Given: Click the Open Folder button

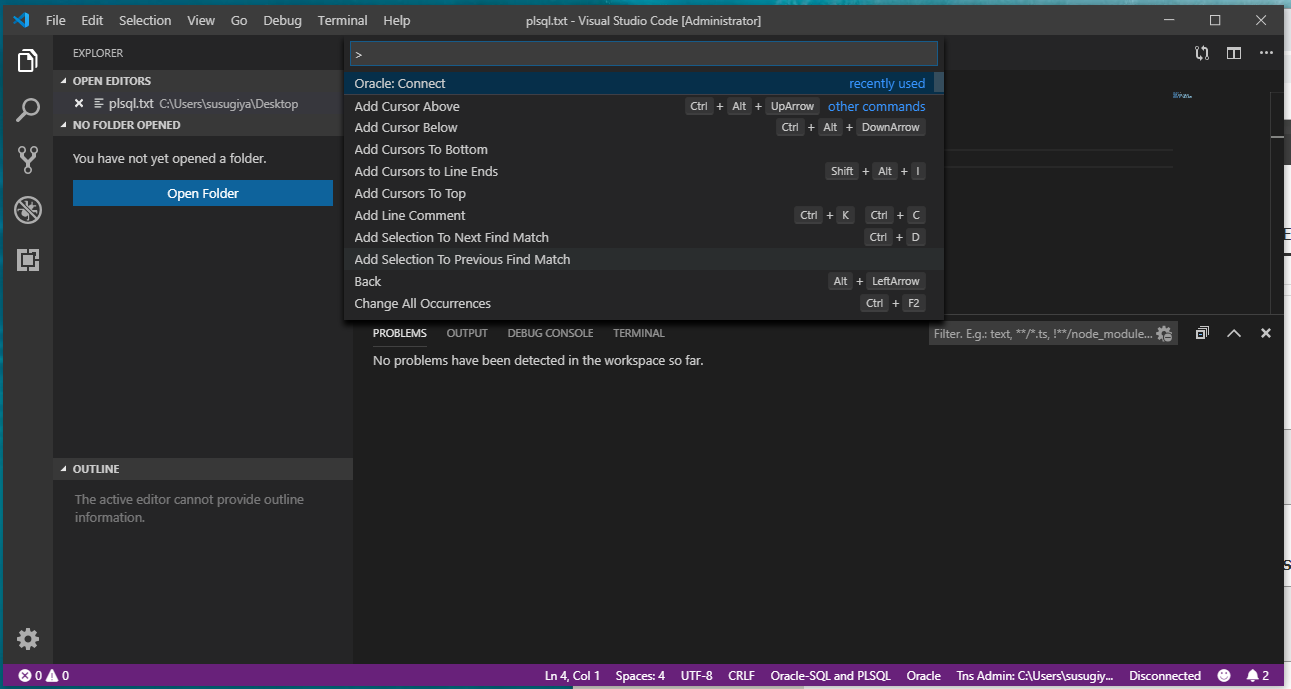Looking at the screenshot, I should coord(202,192).
